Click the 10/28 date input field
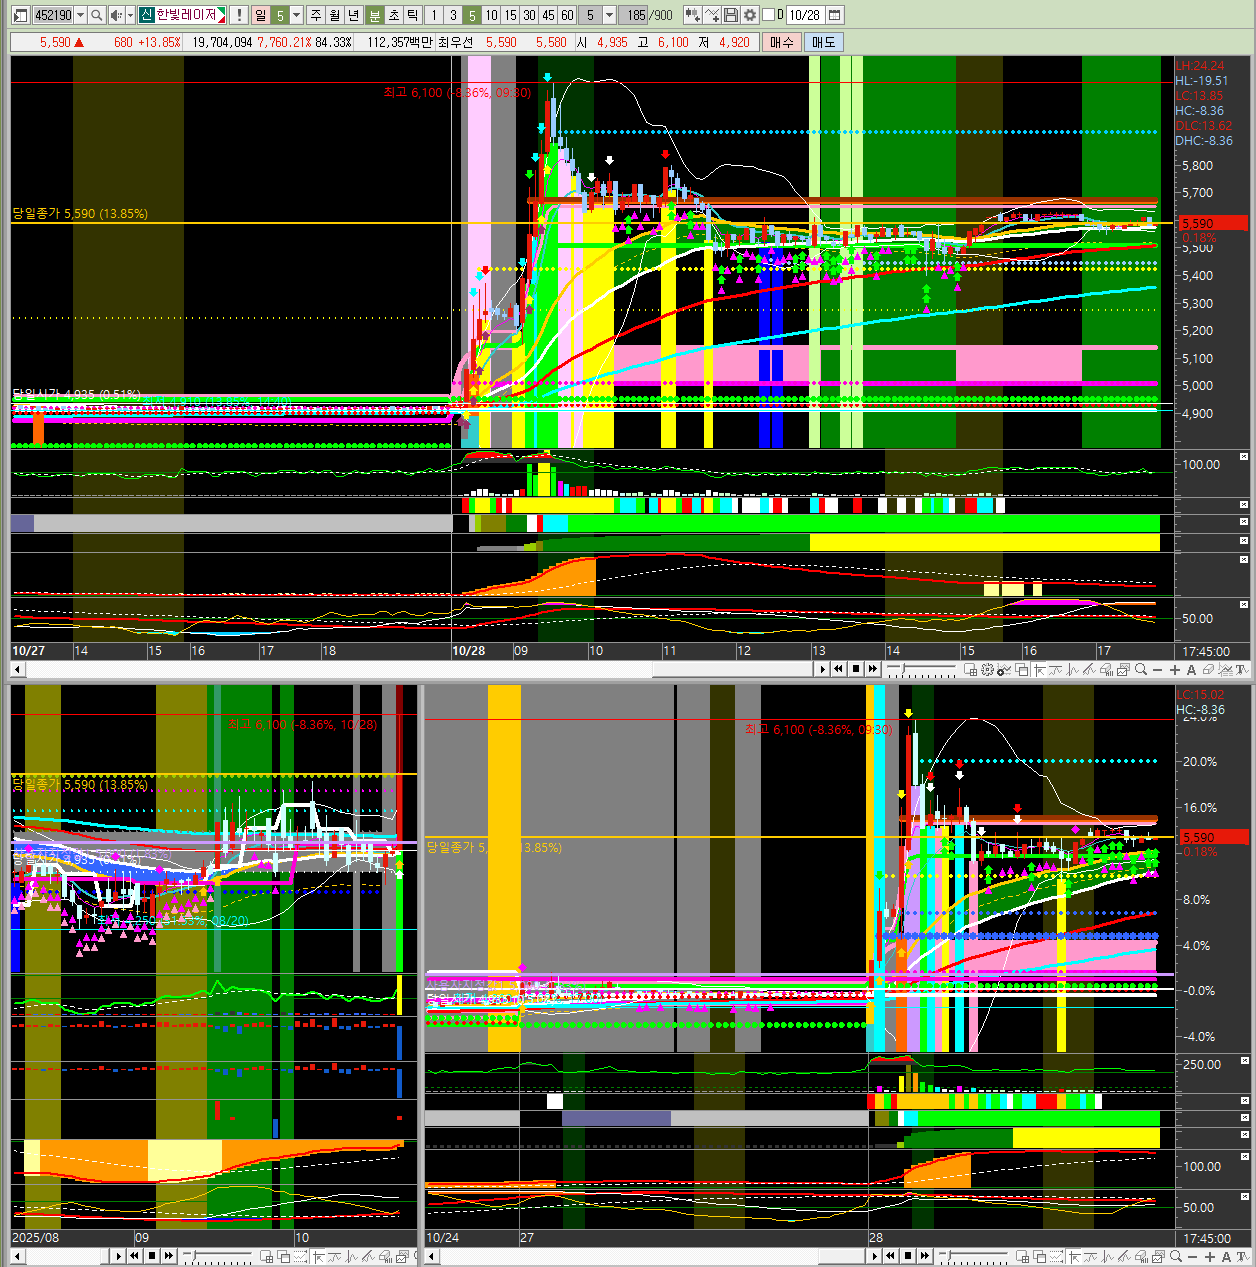The height and width of the screenshot is (1267, 1256). [x=805, y=15]
